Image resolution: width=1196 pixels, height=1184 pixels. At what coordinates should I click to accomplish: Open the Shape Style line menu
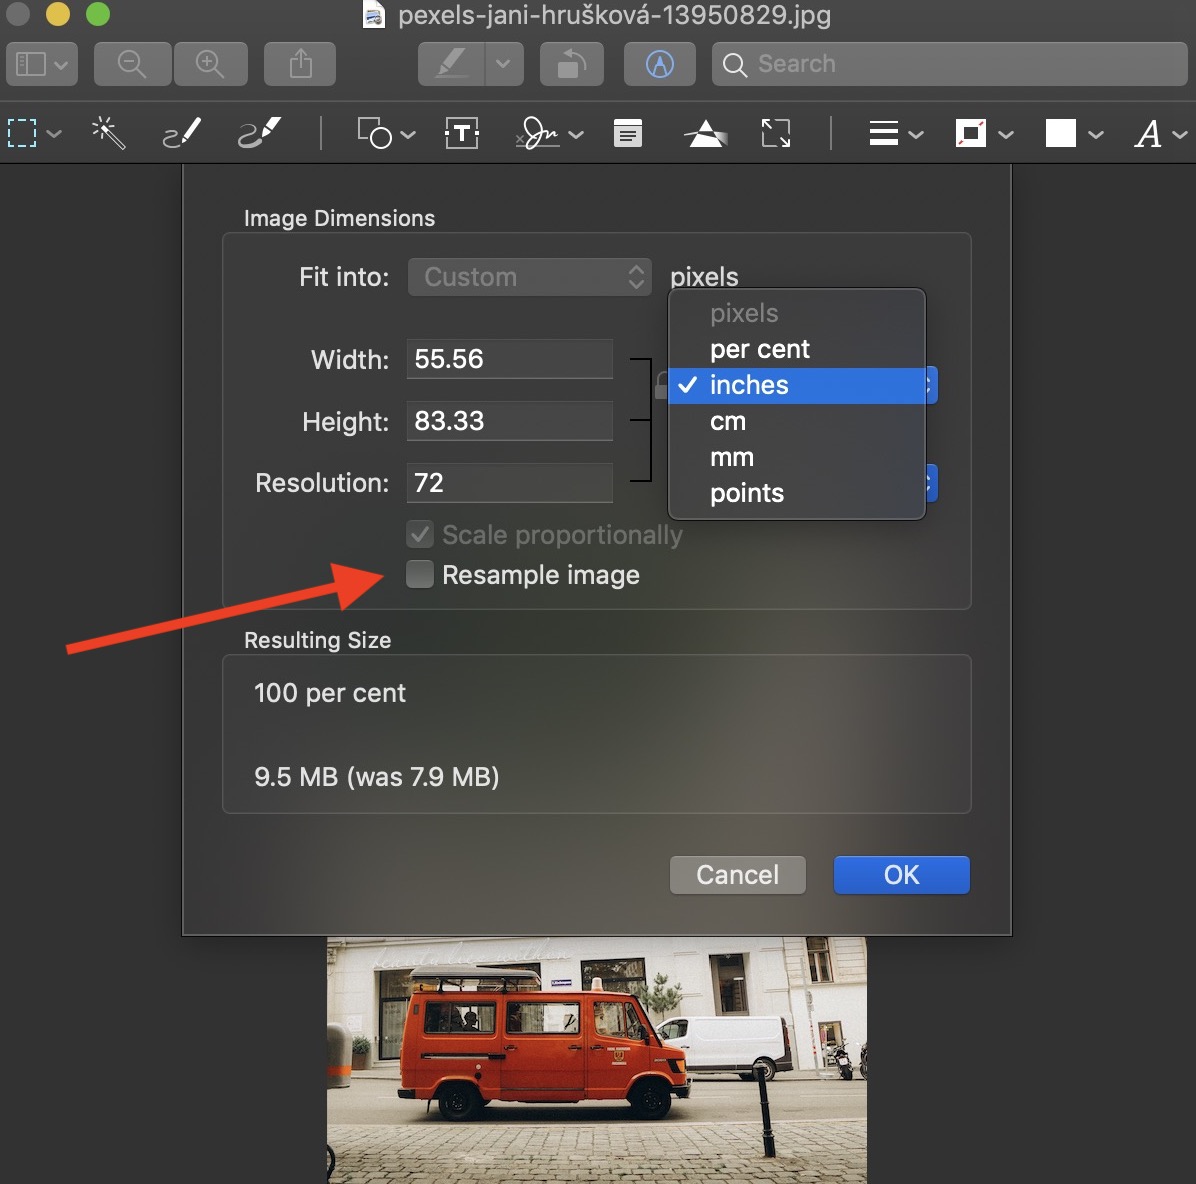(896, 134)
